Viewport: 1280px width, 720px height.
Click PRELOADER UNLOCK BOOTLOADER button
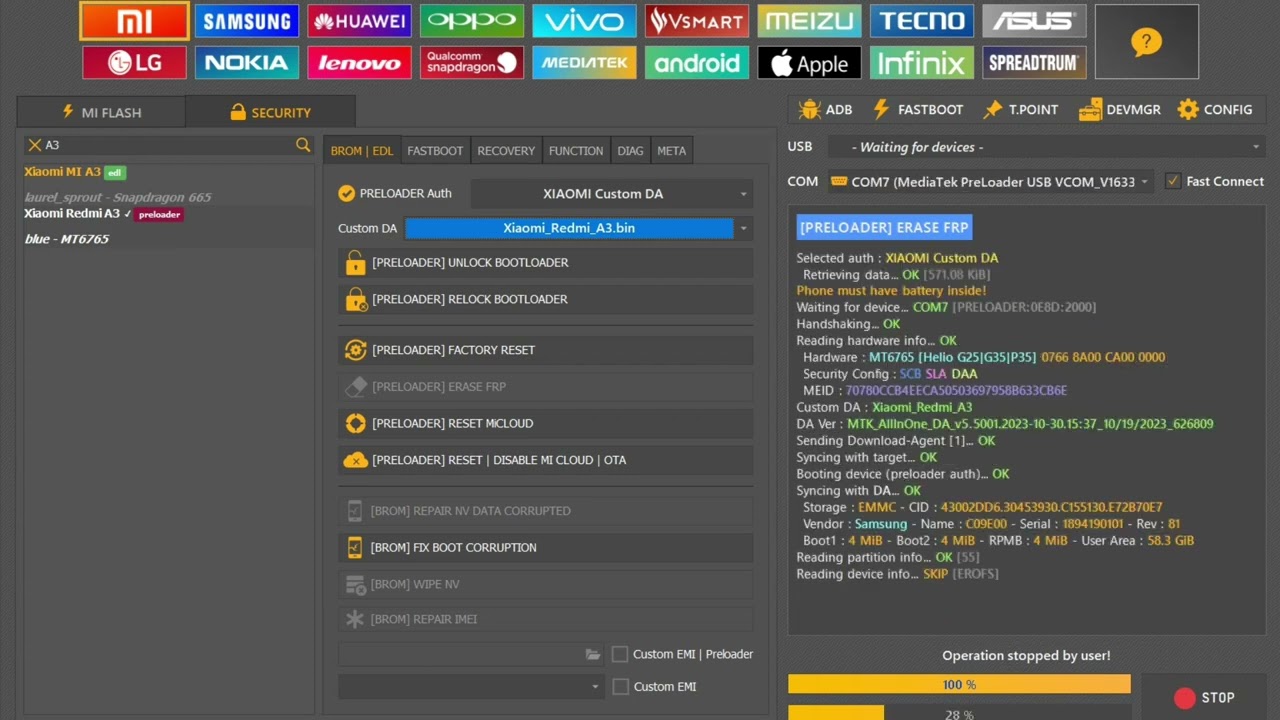545,263
